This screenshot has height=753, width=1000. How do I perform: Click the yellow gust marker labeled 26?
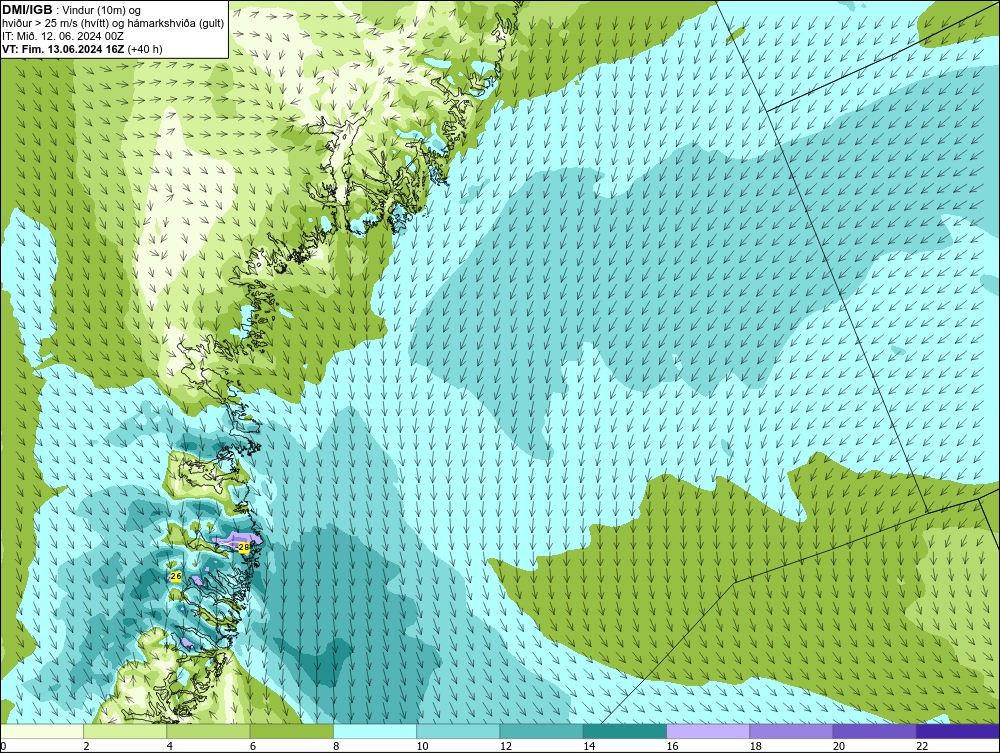point(176,576)
